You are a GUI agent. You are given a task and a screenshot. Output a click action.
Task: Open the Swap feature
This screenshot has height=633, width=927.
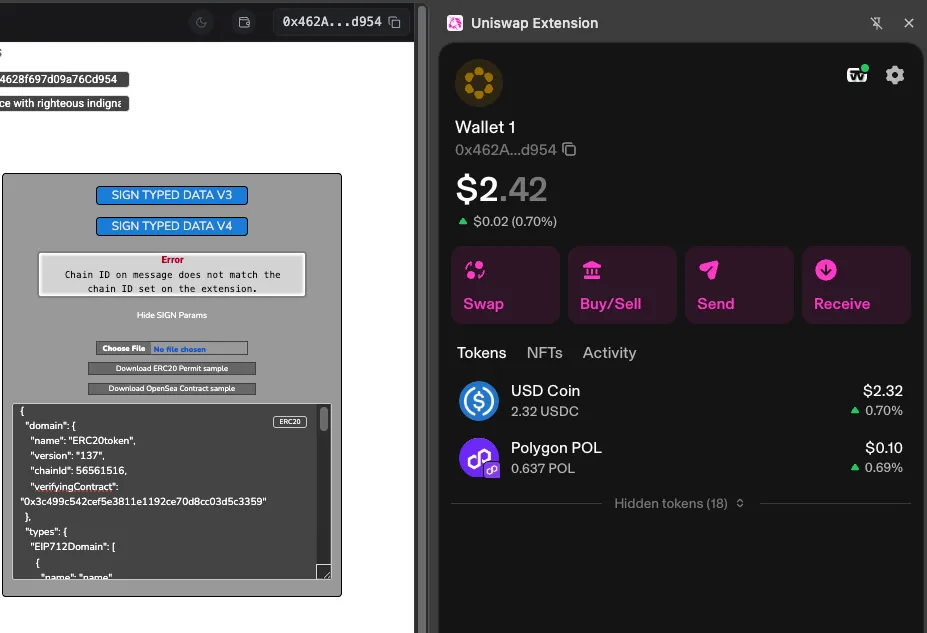pyautogui.click(x=505, y=284)
